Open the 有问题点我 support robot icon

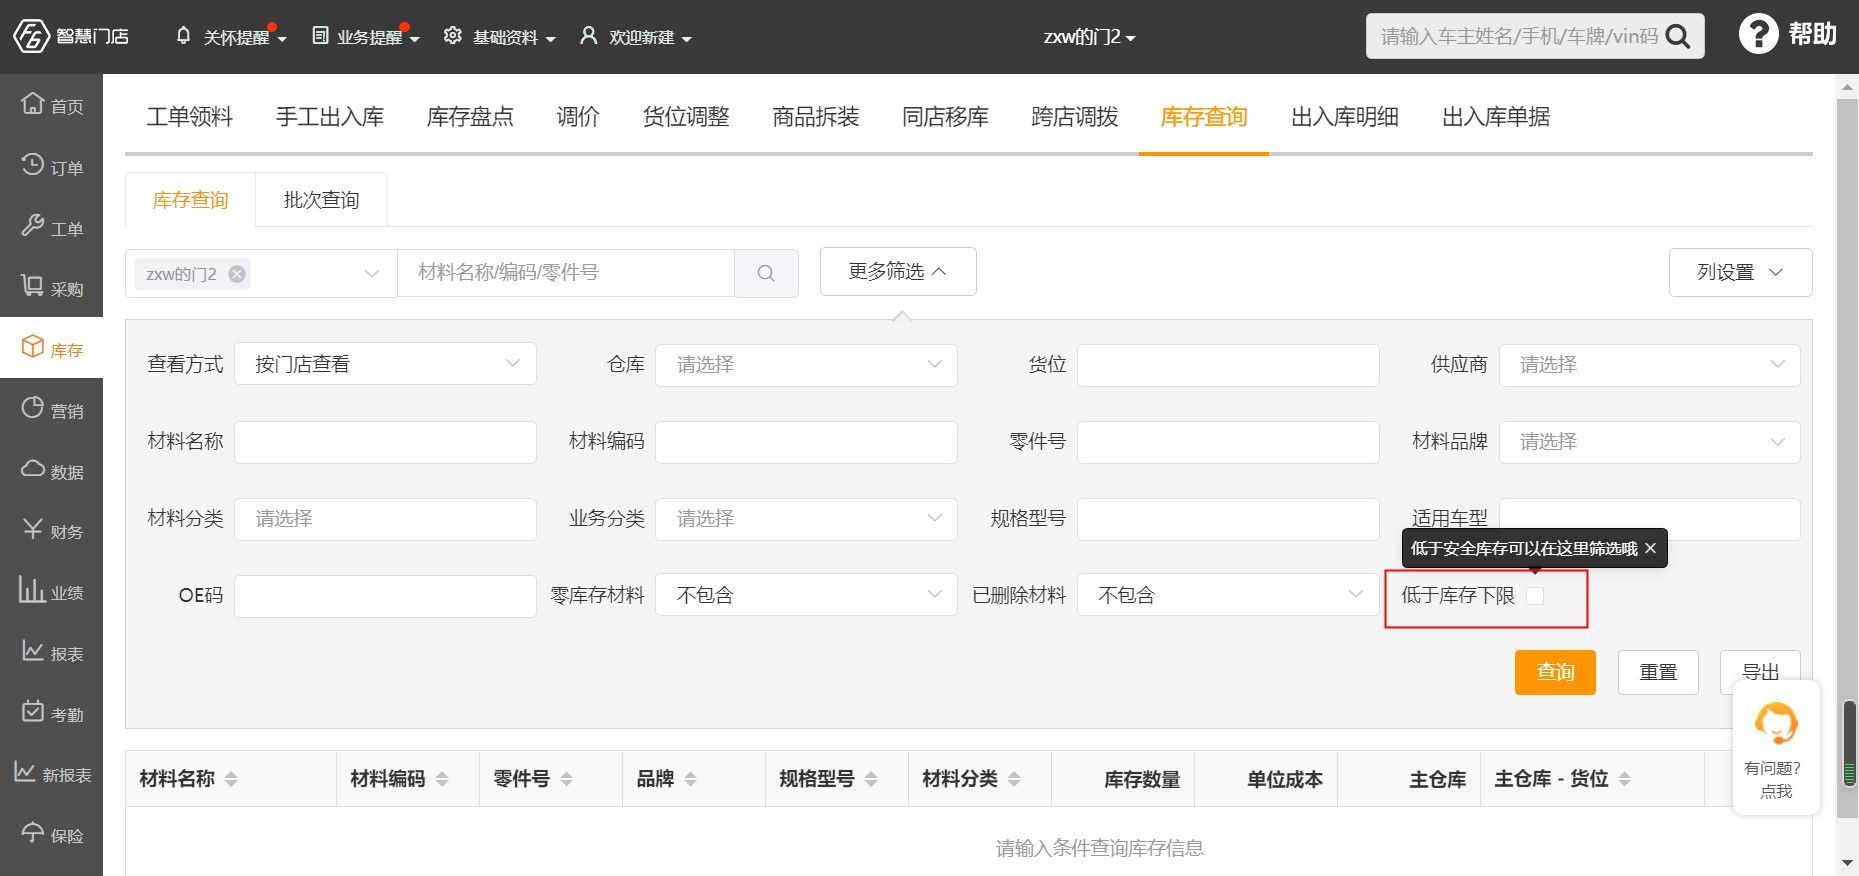tap(1776, 723)
